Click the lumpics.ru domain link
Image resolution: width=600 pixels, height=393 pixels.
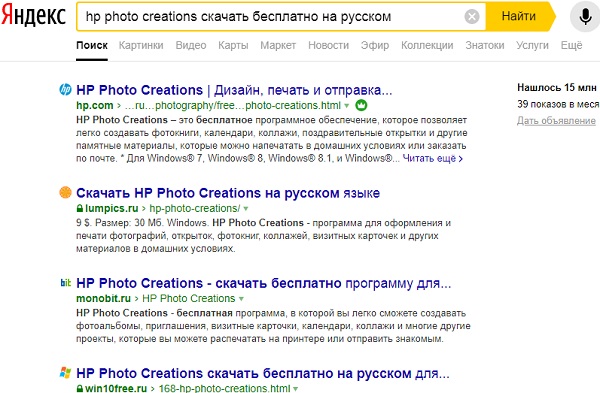pyautogui.click(x=111, y=209)
